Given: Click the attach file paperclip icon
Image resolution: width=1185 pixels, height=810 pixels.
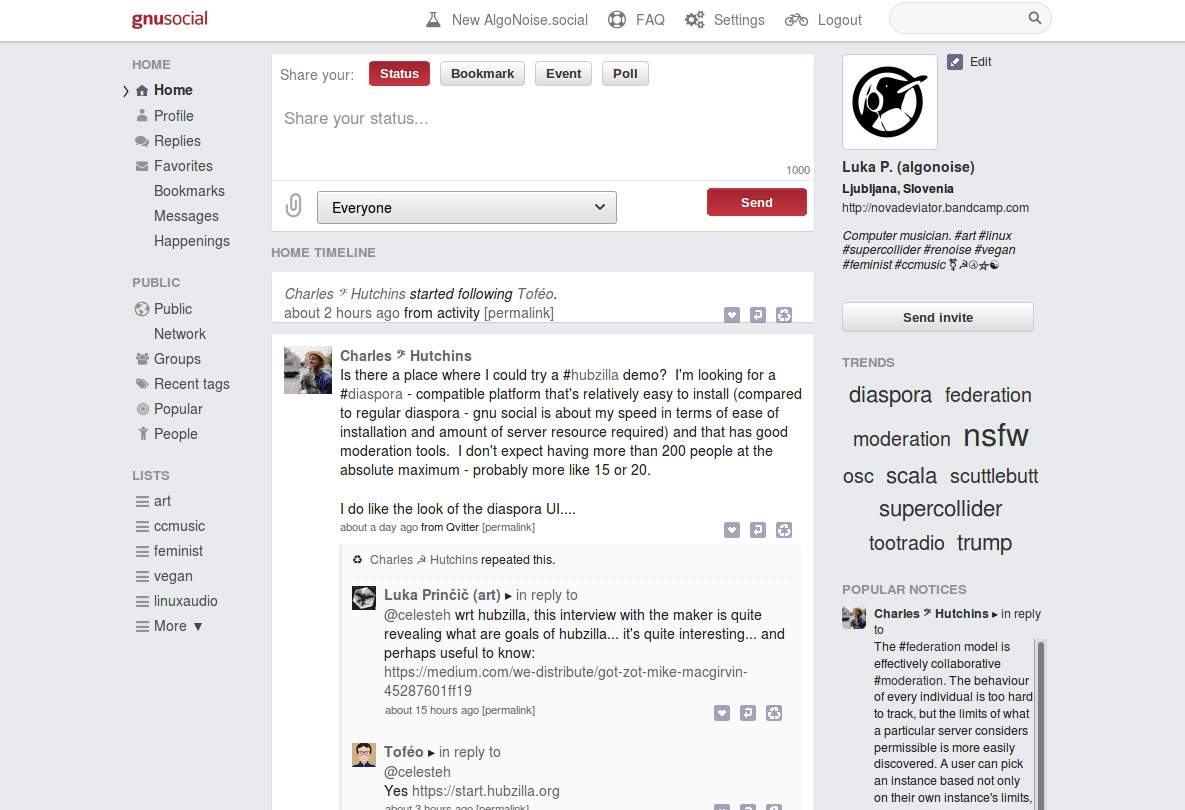Looking at the screenshot, I should 294,205.
